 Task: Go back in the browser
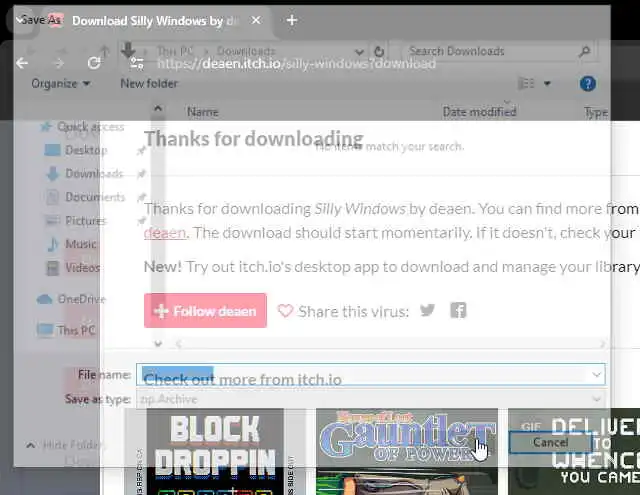[x=22, y=63]
